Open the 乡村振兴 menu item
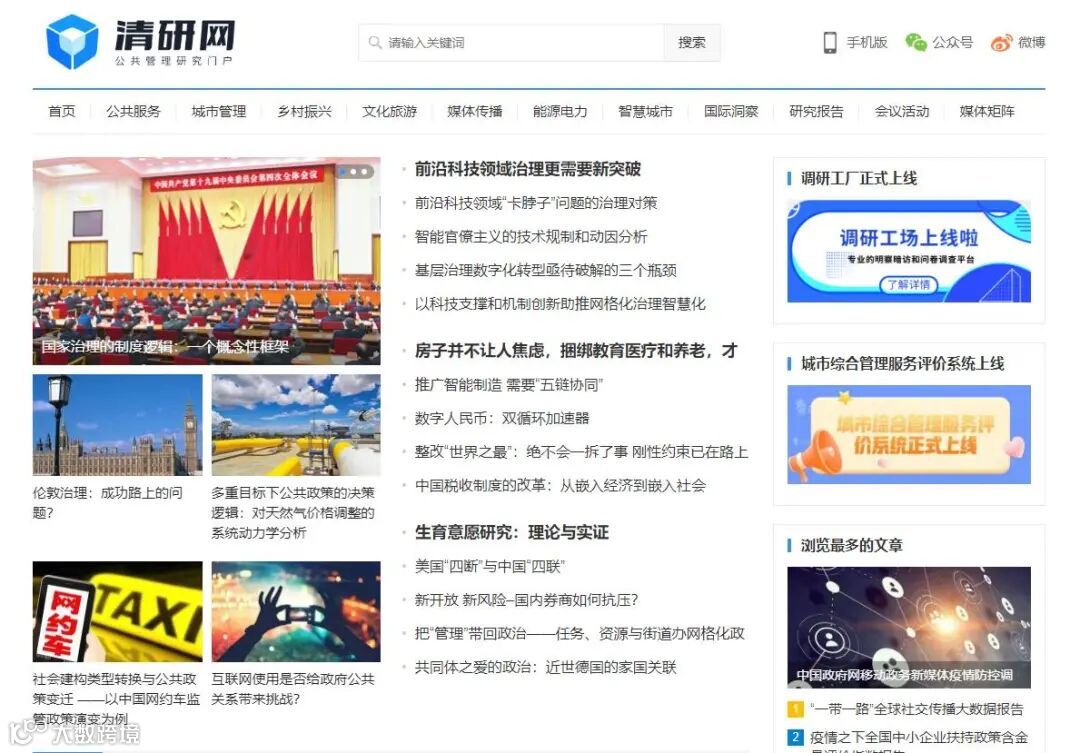 pos(304,111)
